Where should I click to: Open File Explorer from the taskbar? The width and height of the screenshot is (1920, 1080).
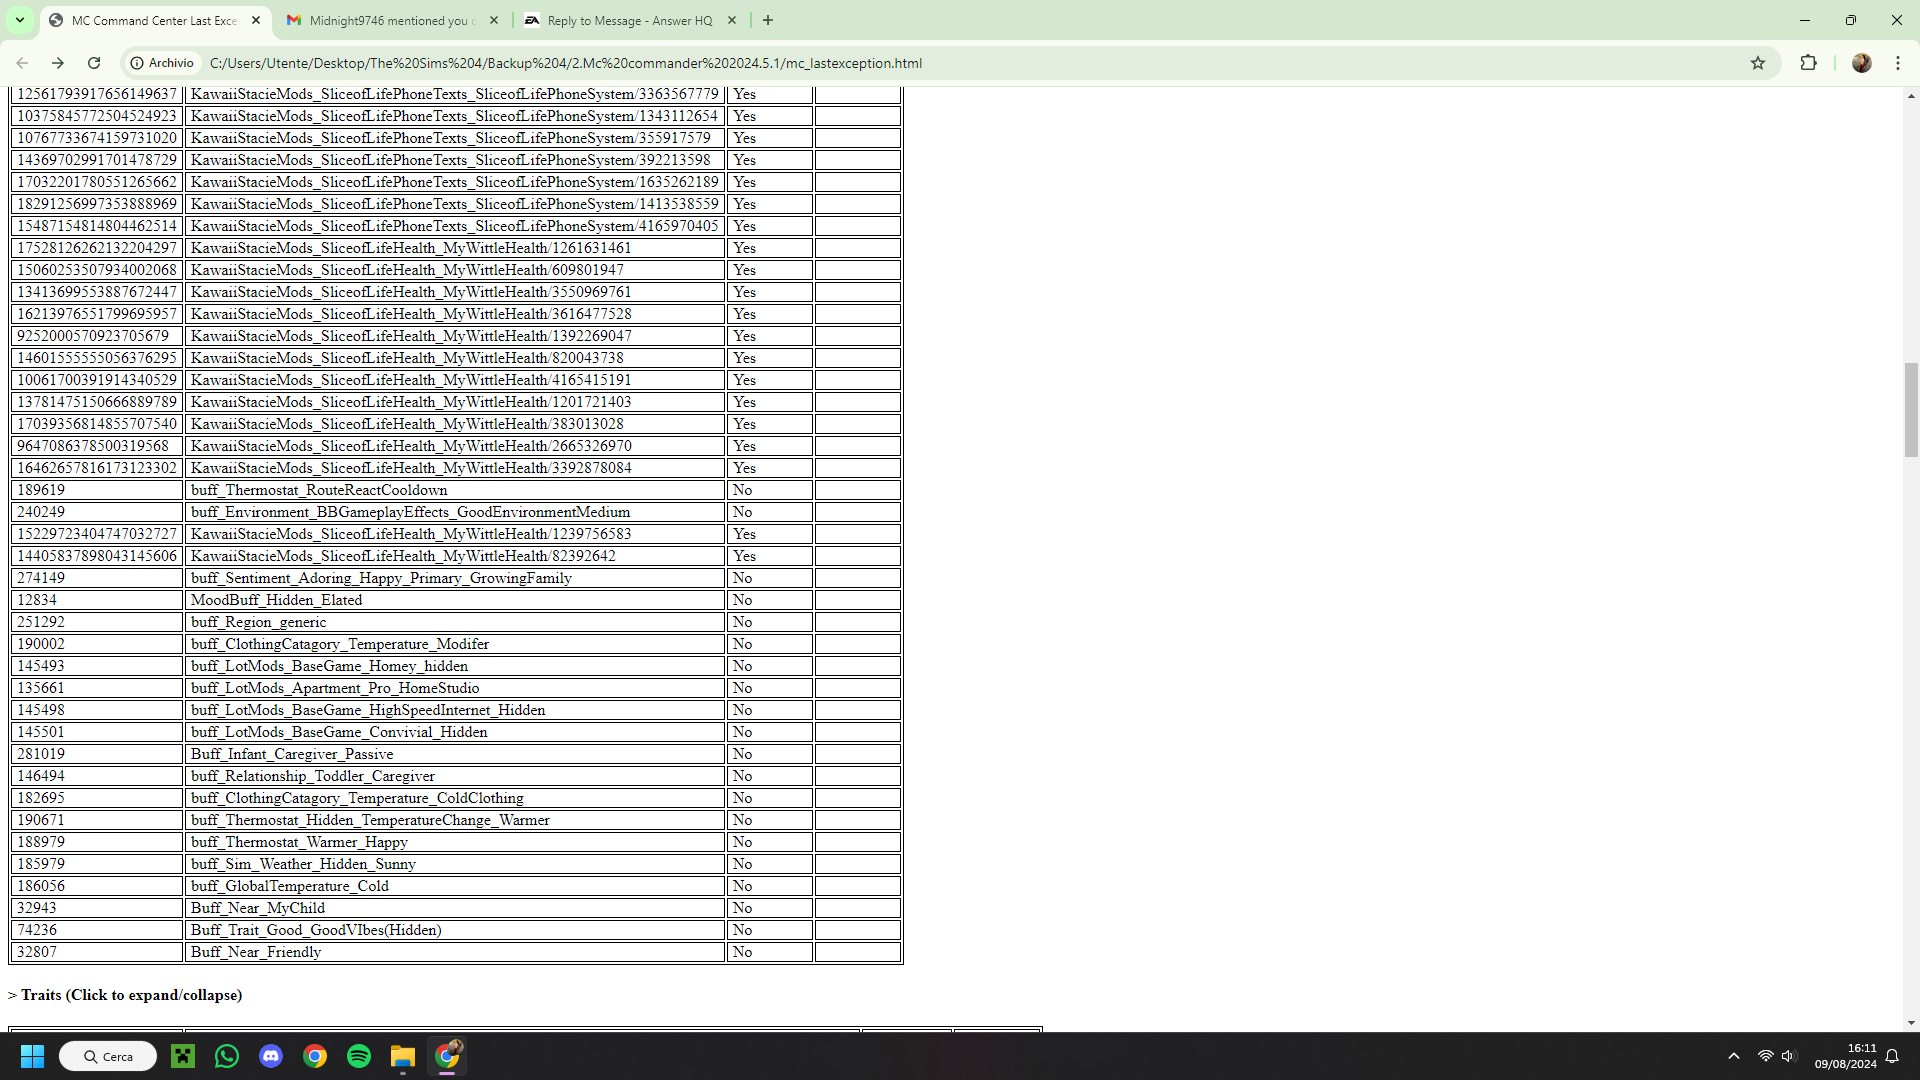click(x=403, y=1056)
